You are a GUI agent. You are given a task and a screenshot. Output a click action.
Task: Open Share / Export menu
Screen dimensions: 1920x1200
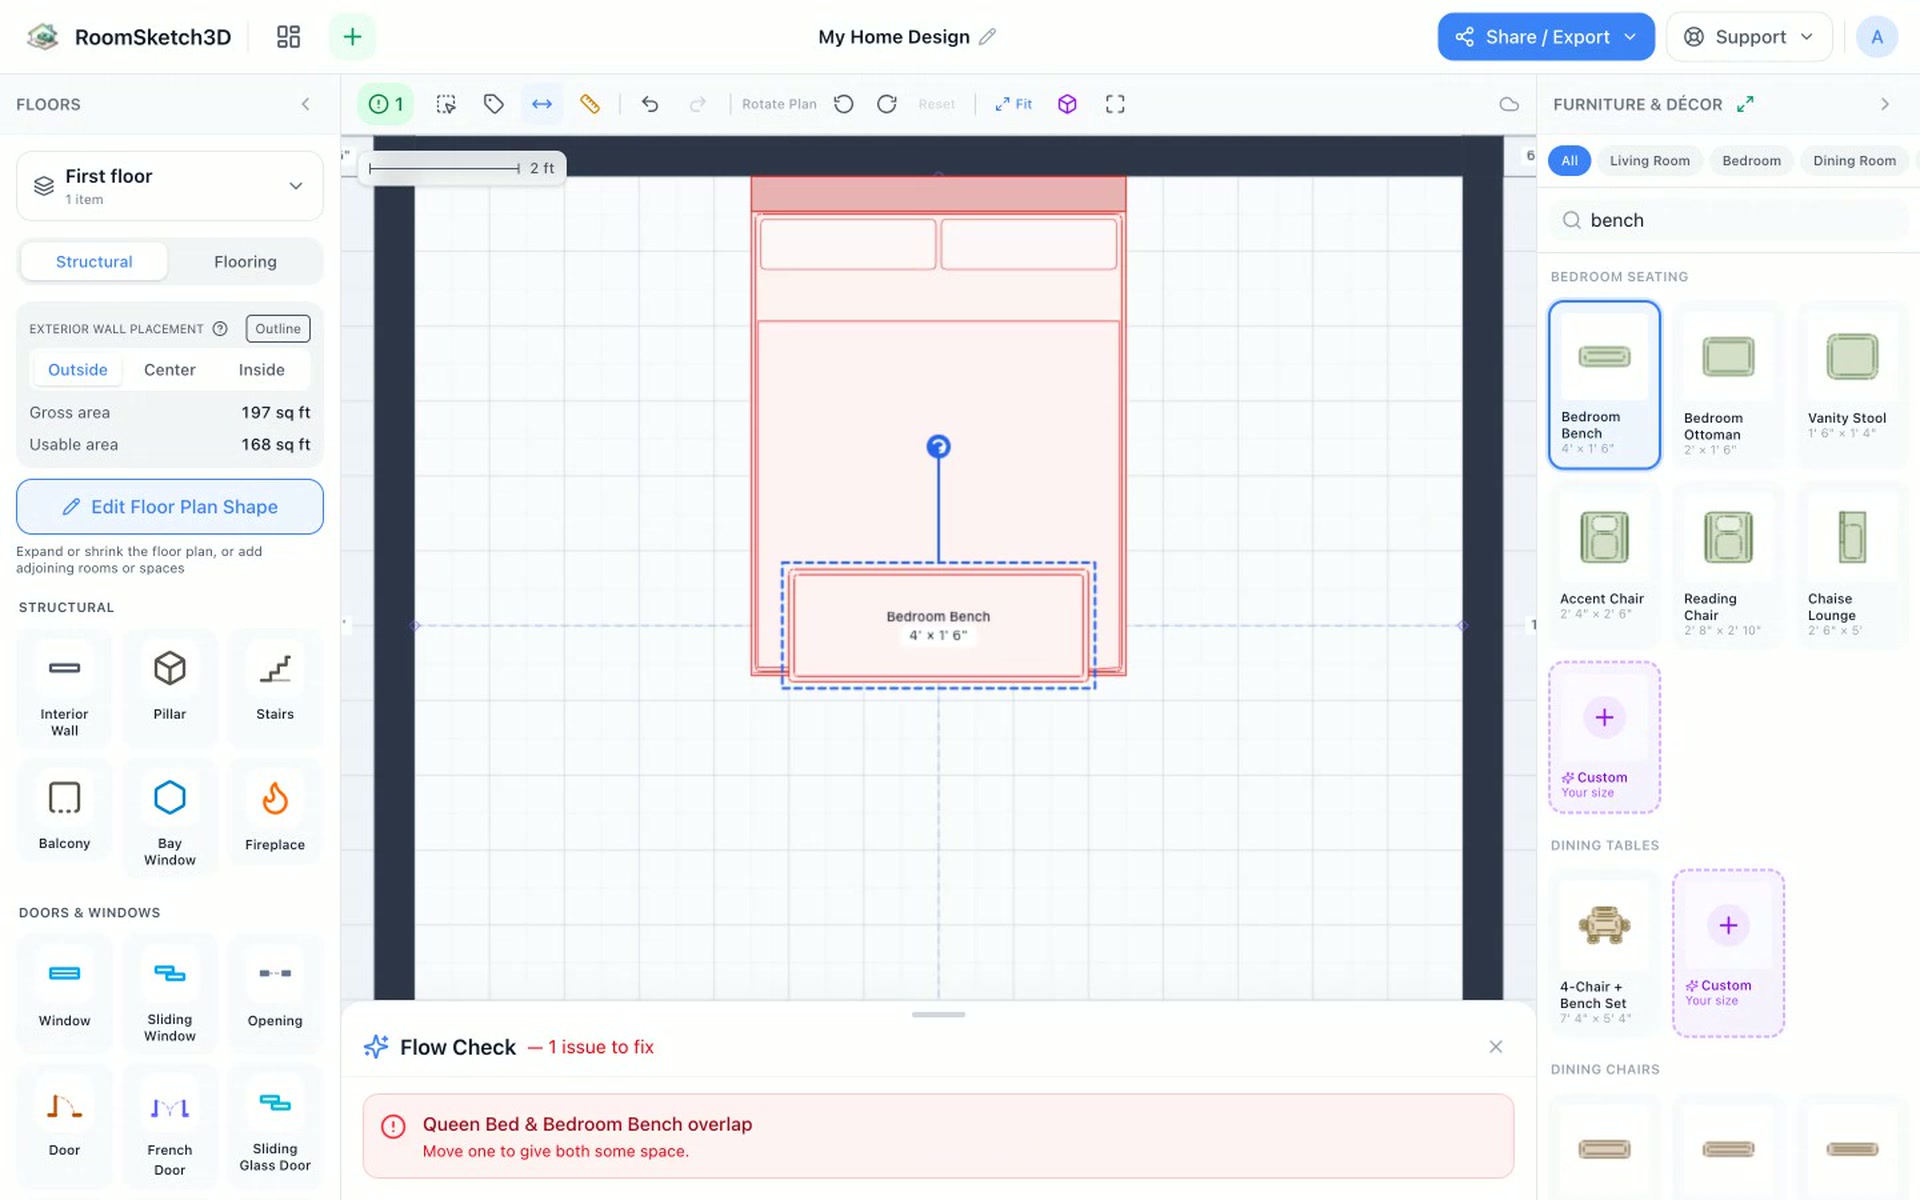pos(1546,37)
